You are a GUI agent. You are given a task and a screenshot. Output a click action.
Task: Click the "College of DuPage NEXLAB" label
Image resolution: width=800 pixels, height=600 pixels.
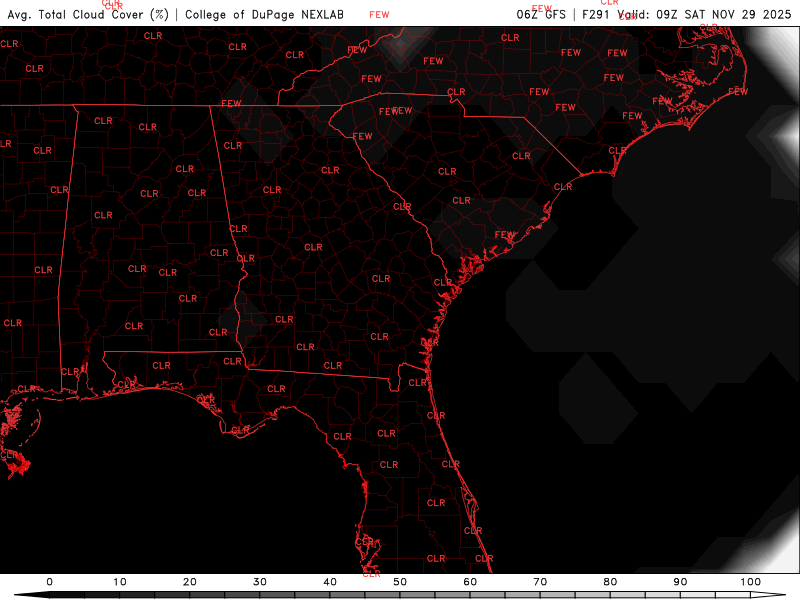coord(264,14)
